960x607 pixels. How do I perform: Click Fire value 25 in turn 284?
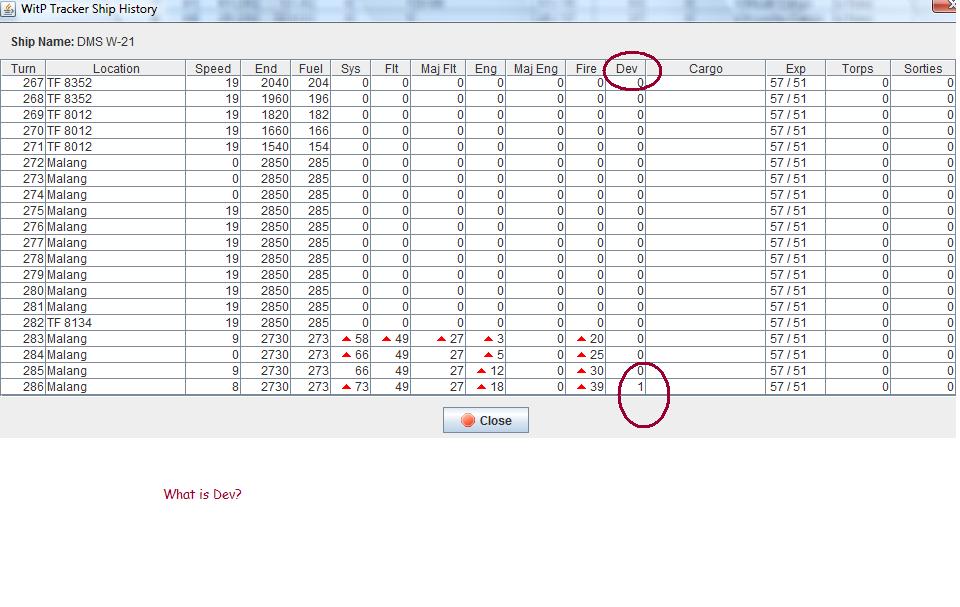pyautogui.click(x=585, y=355)
